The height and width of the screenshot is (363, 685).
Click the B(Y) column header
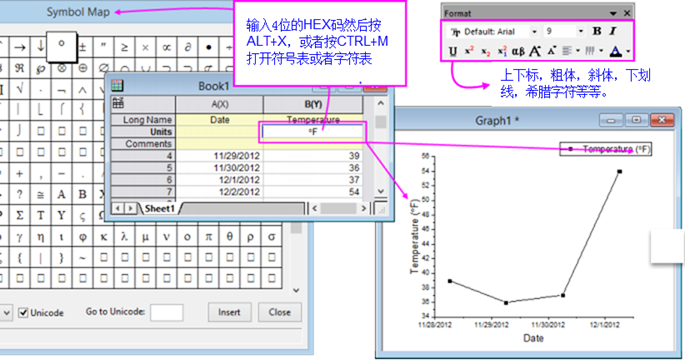pos(313,104)
